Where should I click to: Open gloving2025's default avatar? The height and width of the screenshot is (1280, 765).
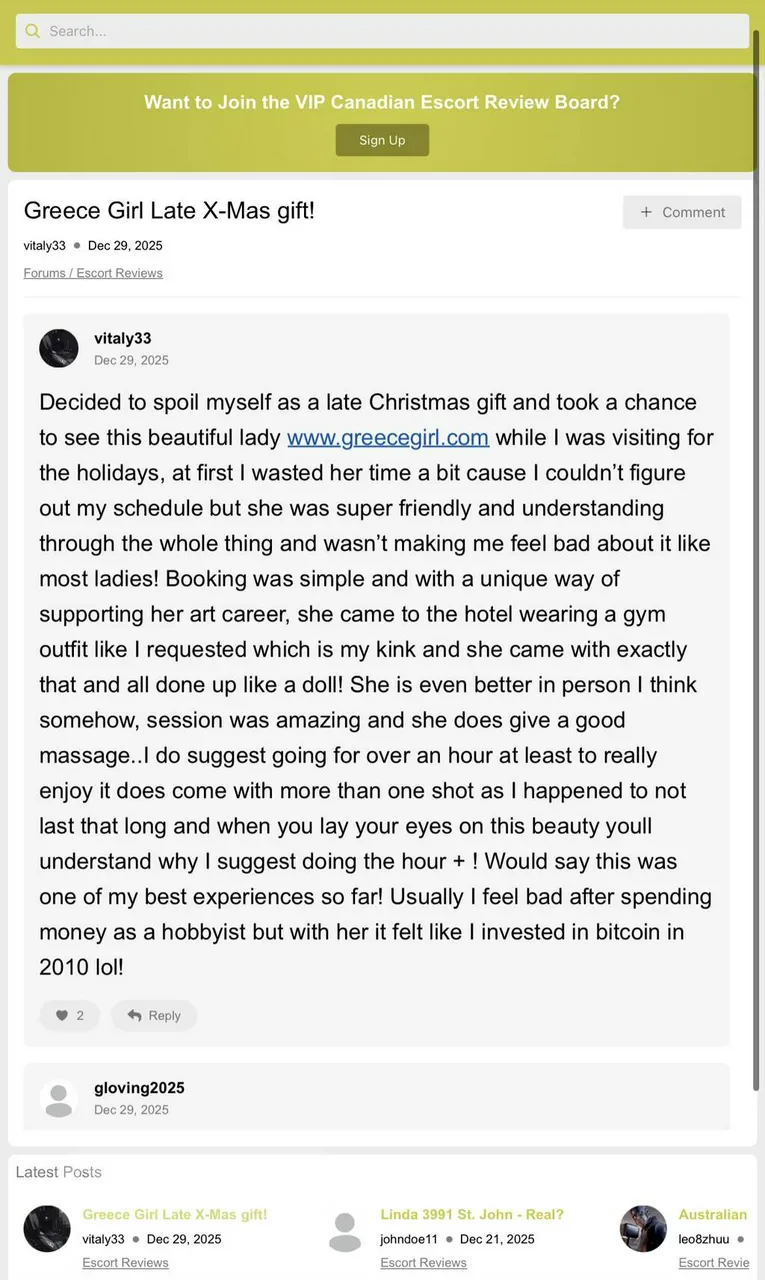[59, 1098]
